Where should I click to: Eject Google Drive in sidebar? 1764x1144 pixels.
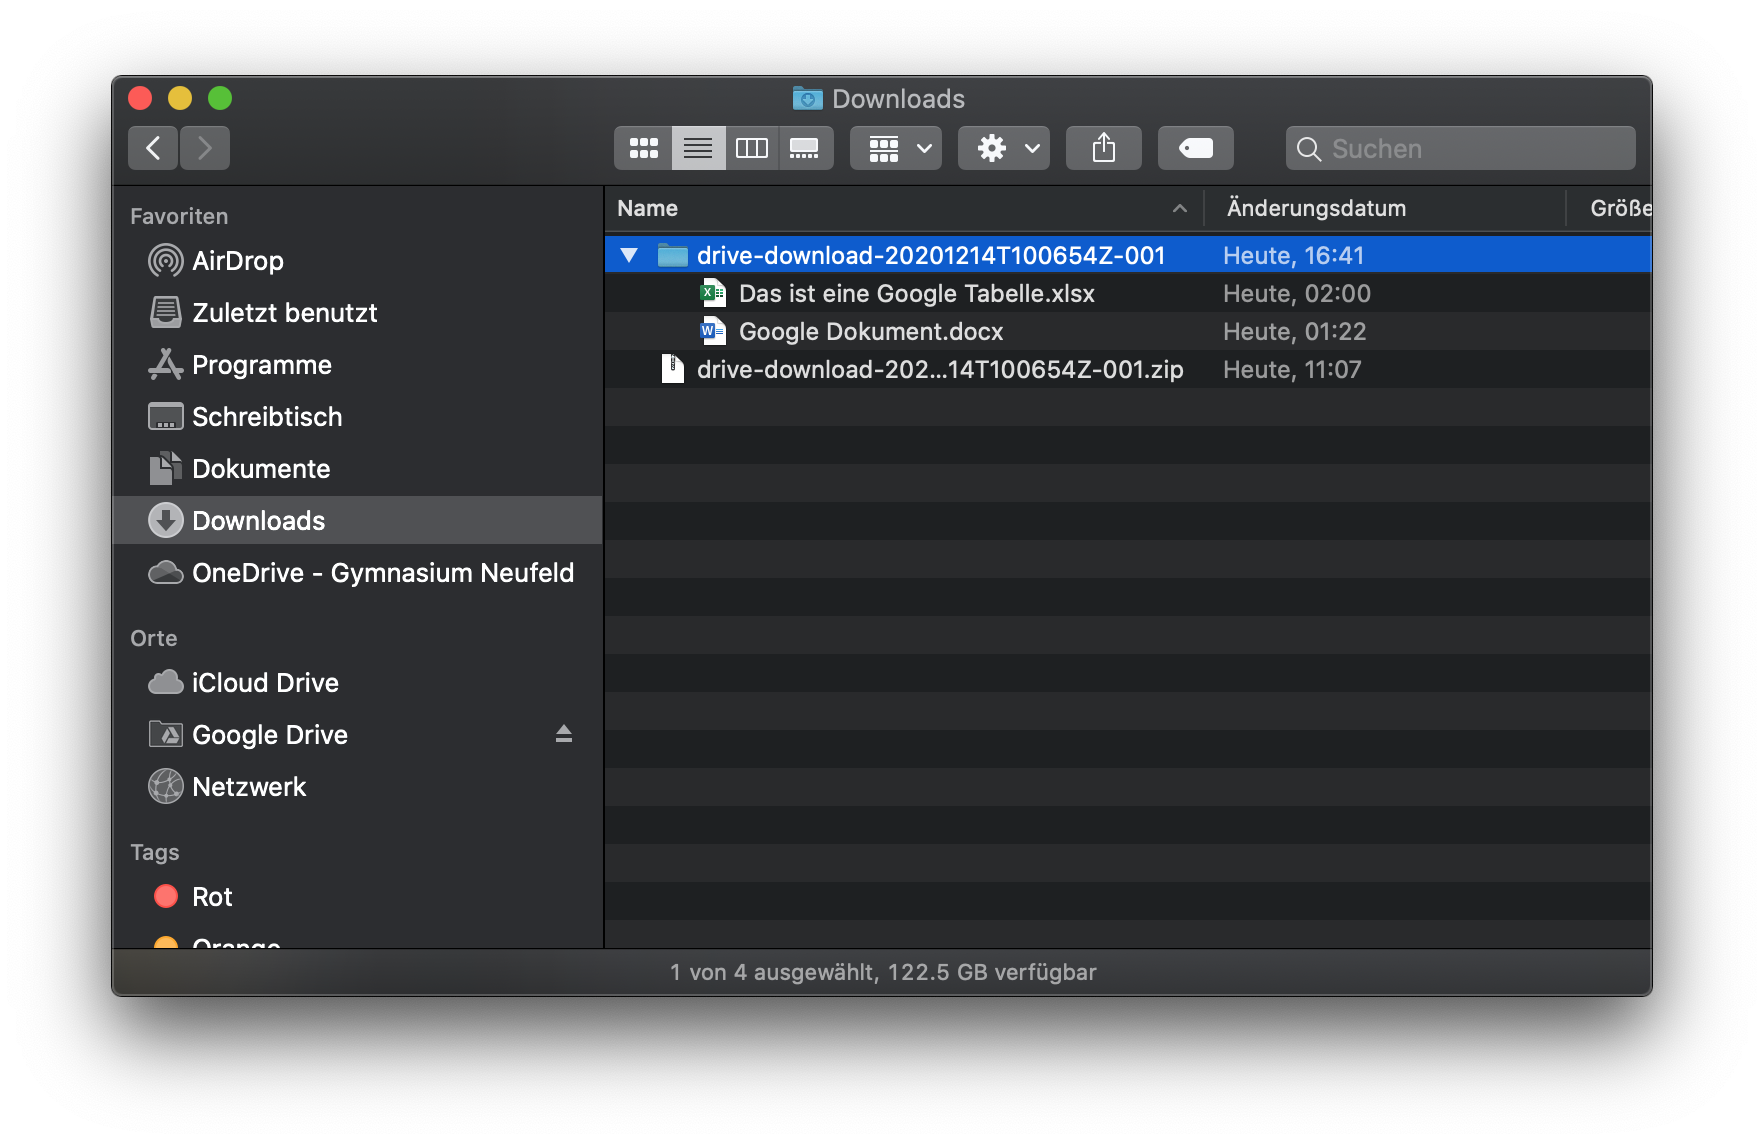point(564,734)
